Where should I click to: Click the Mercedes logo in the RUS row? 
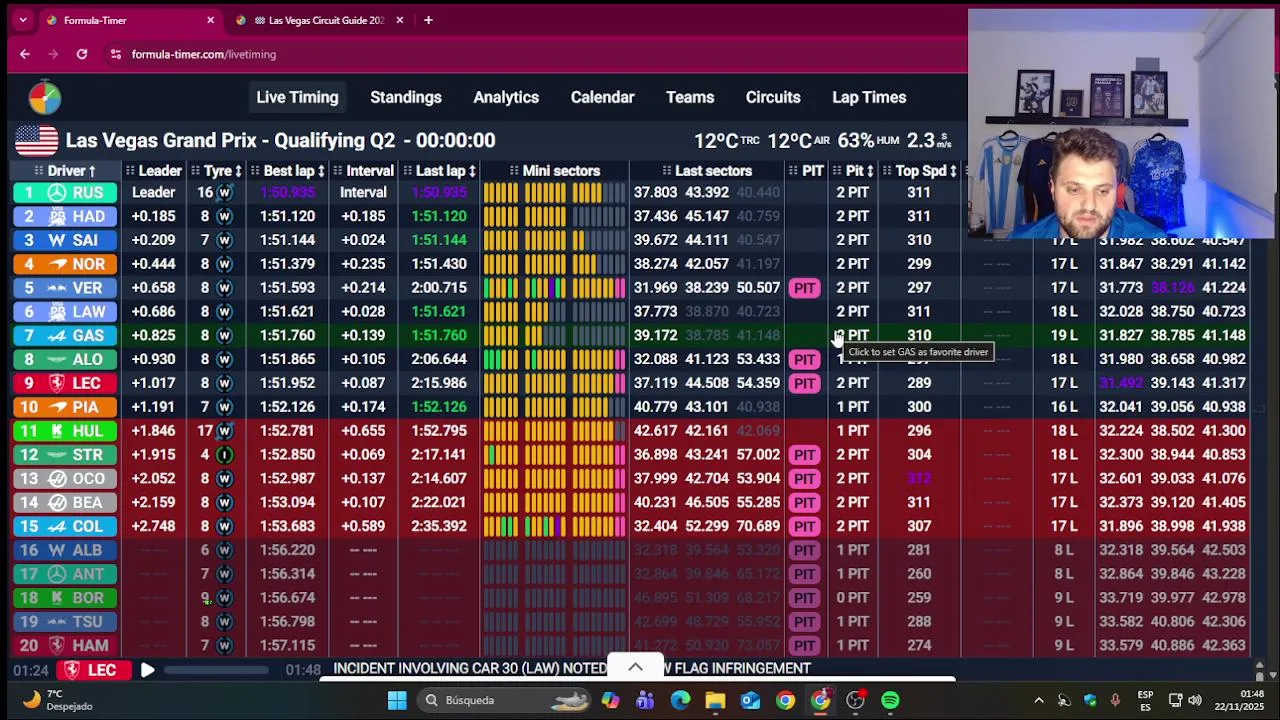57,192
